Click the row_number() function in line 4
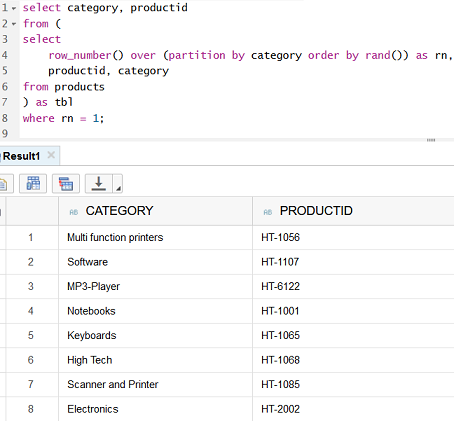 (x=86, y=55)
